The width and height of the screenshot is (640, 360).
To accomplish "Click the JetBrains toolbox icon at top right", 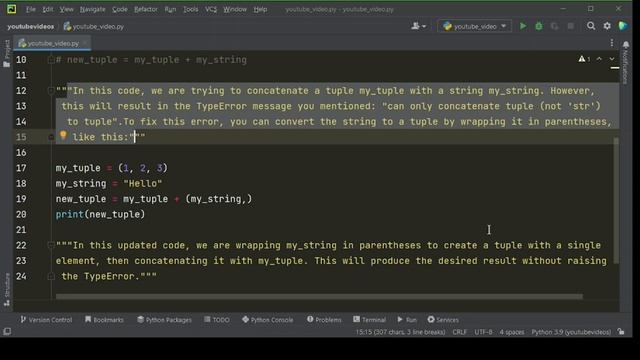I will point(623,26).
